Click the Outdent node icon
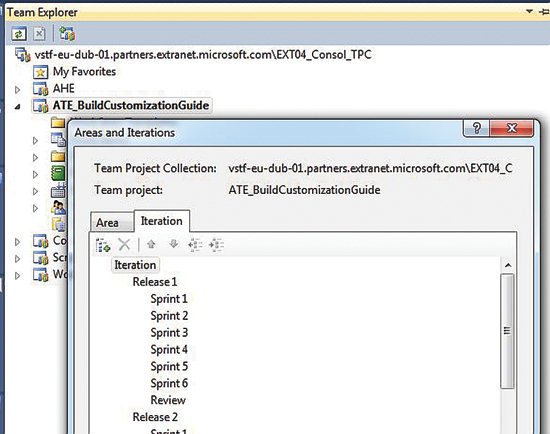The image size is (550, 434). click(195, 245)
